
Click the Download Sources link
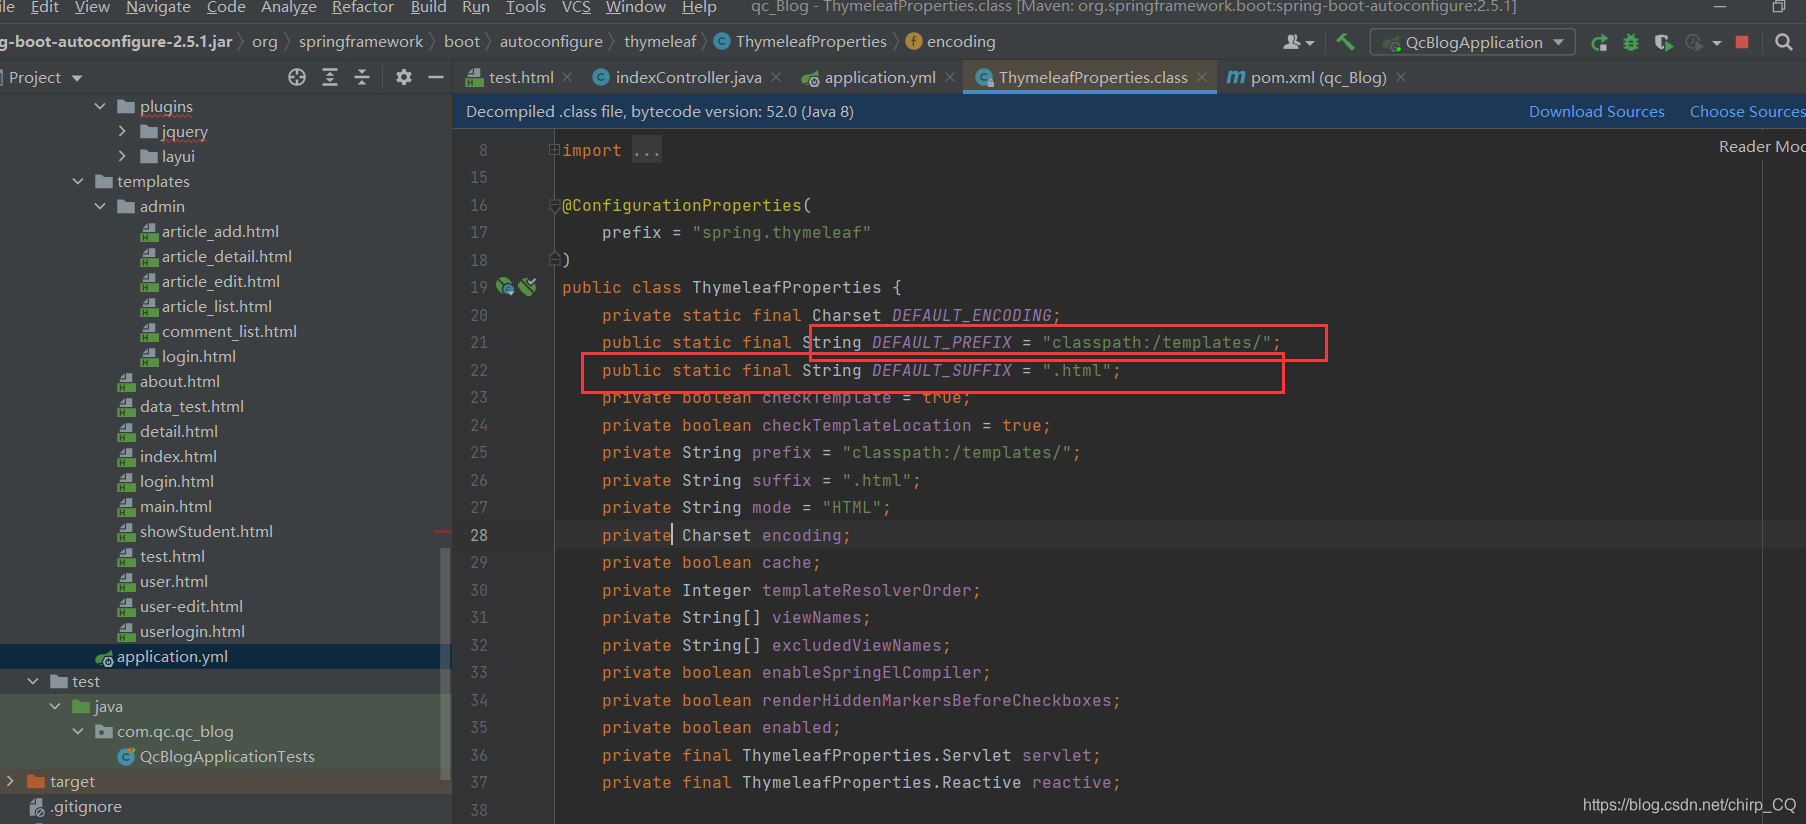[1596, 111]
